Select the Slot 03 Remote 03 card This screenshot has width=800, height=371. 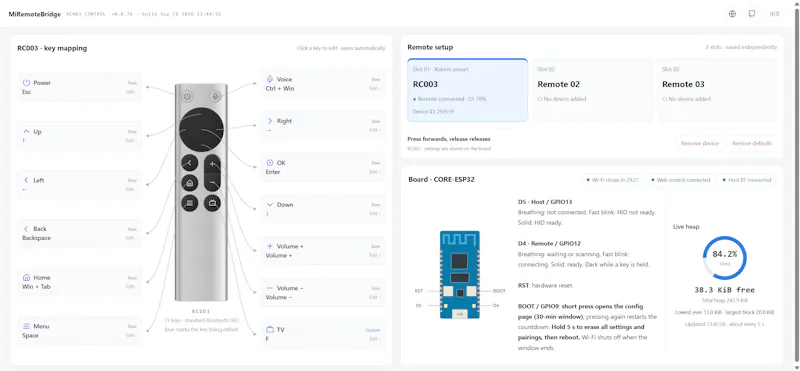coord(717,90)
